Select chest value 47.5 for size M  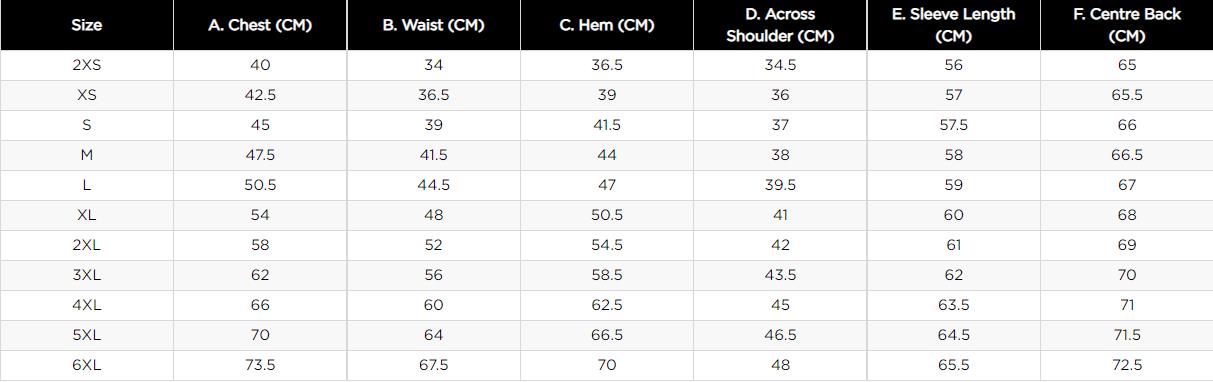tap(260, 155)
